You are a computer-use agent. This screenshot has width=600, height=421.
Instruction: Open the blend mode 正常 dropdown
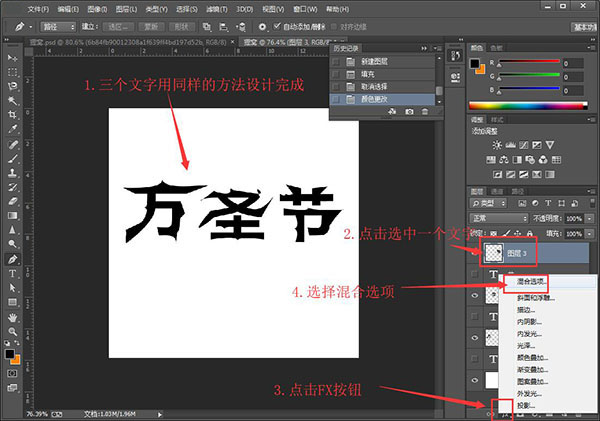499,219
